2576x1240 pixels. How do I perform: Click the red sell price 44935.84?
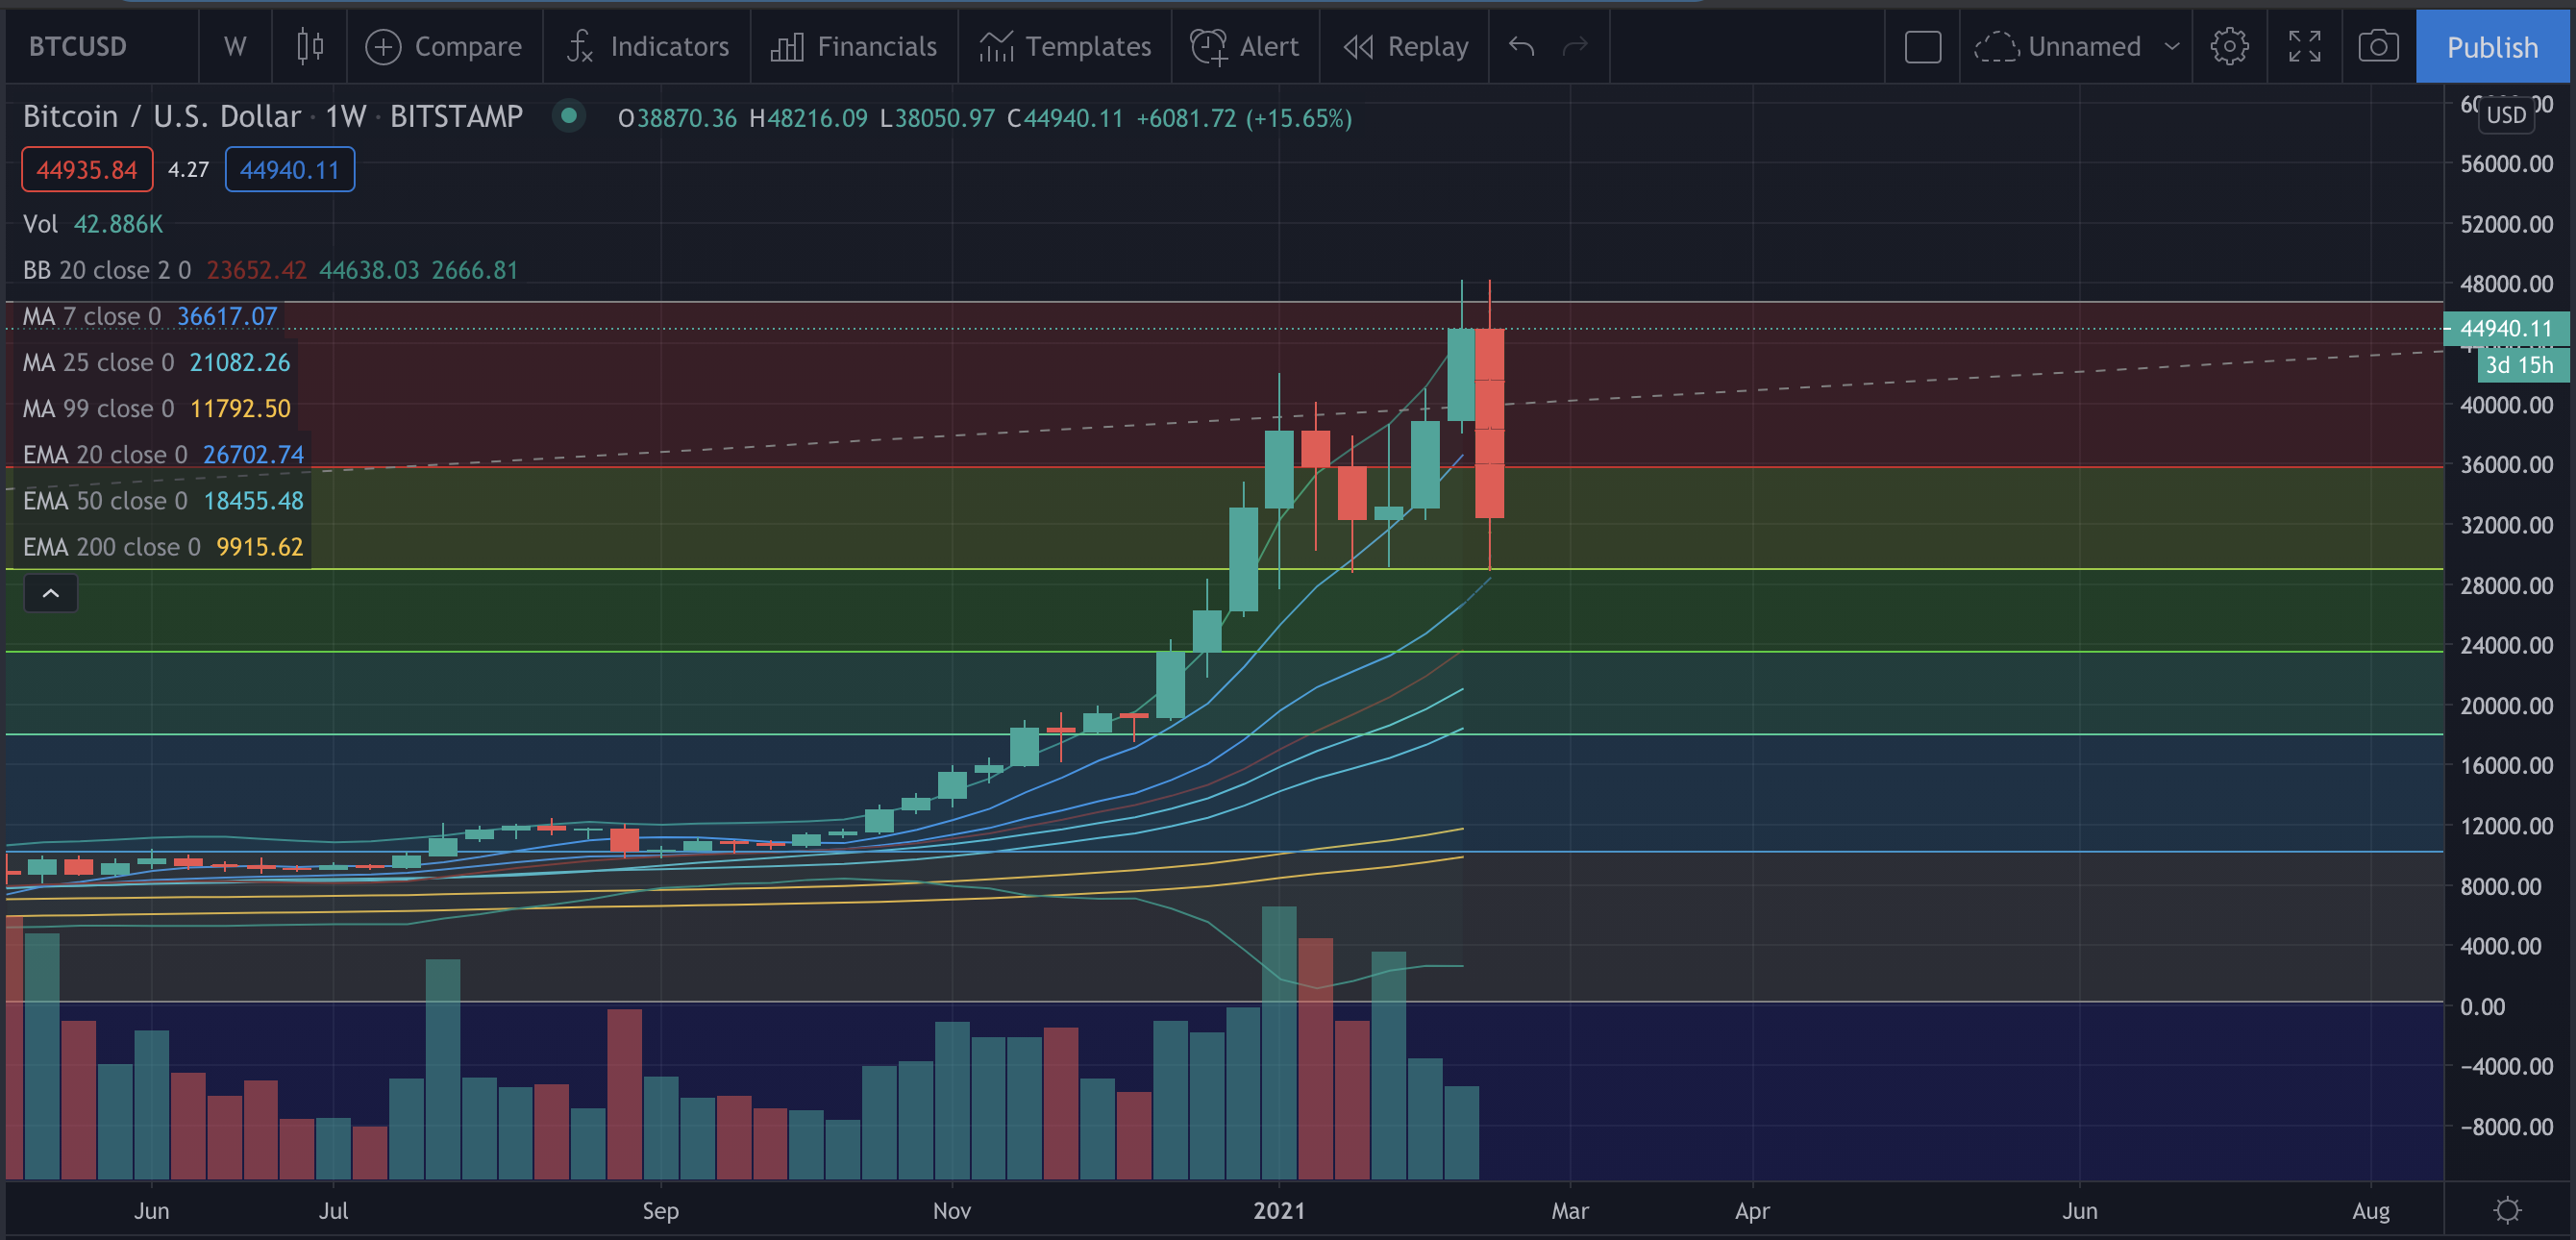coord(87,169)
